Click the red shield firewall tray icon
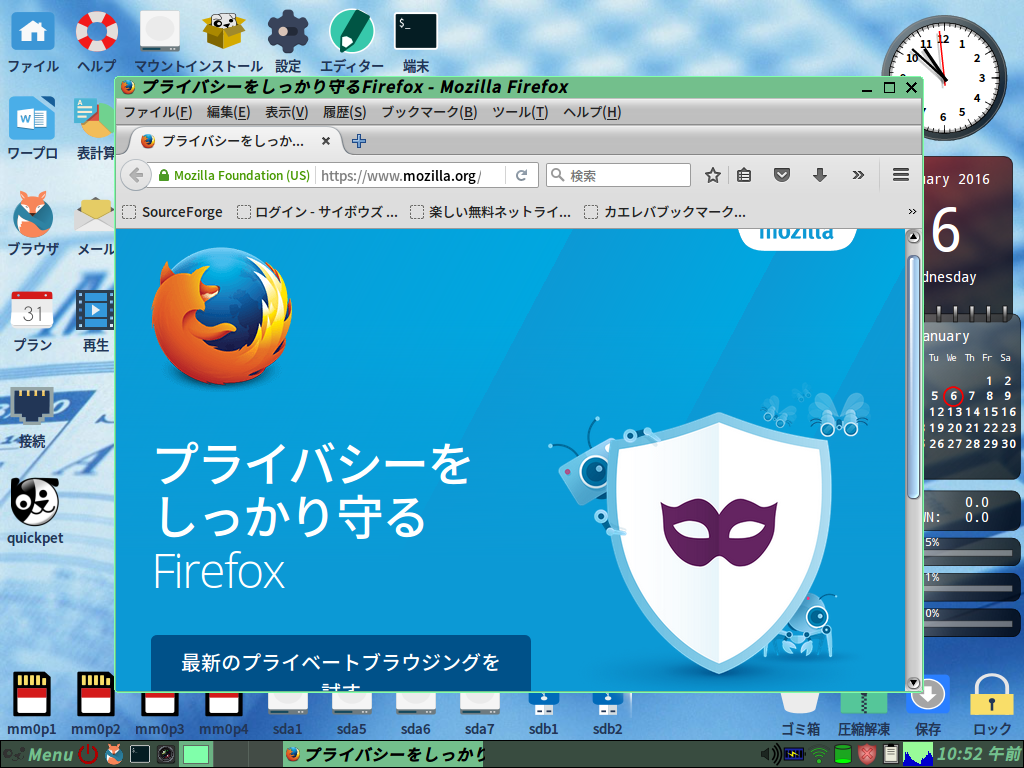This screenshot has width=1024, height=768. pos(867,754)
